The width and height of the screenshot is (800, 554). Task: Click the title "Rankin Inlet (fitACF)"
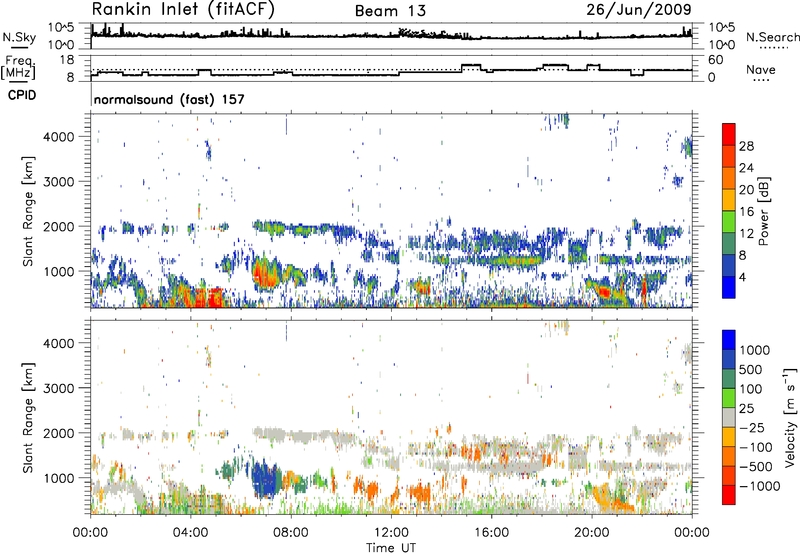tap(183, 9)
